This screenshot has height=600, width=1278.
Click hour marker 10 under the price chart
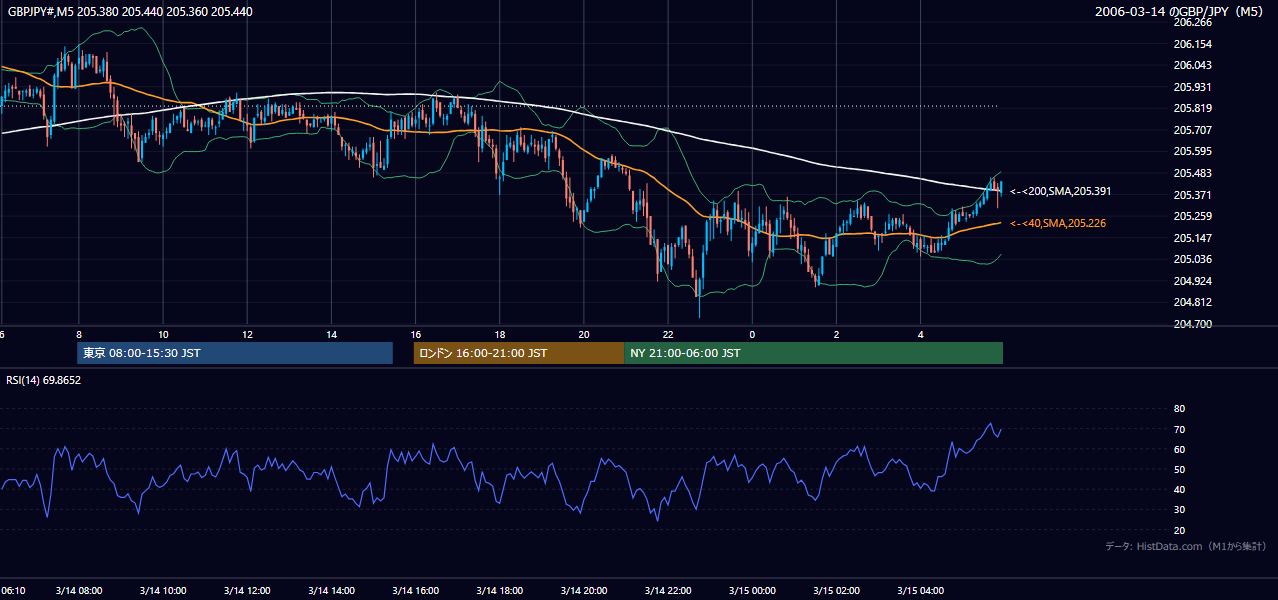163,335
